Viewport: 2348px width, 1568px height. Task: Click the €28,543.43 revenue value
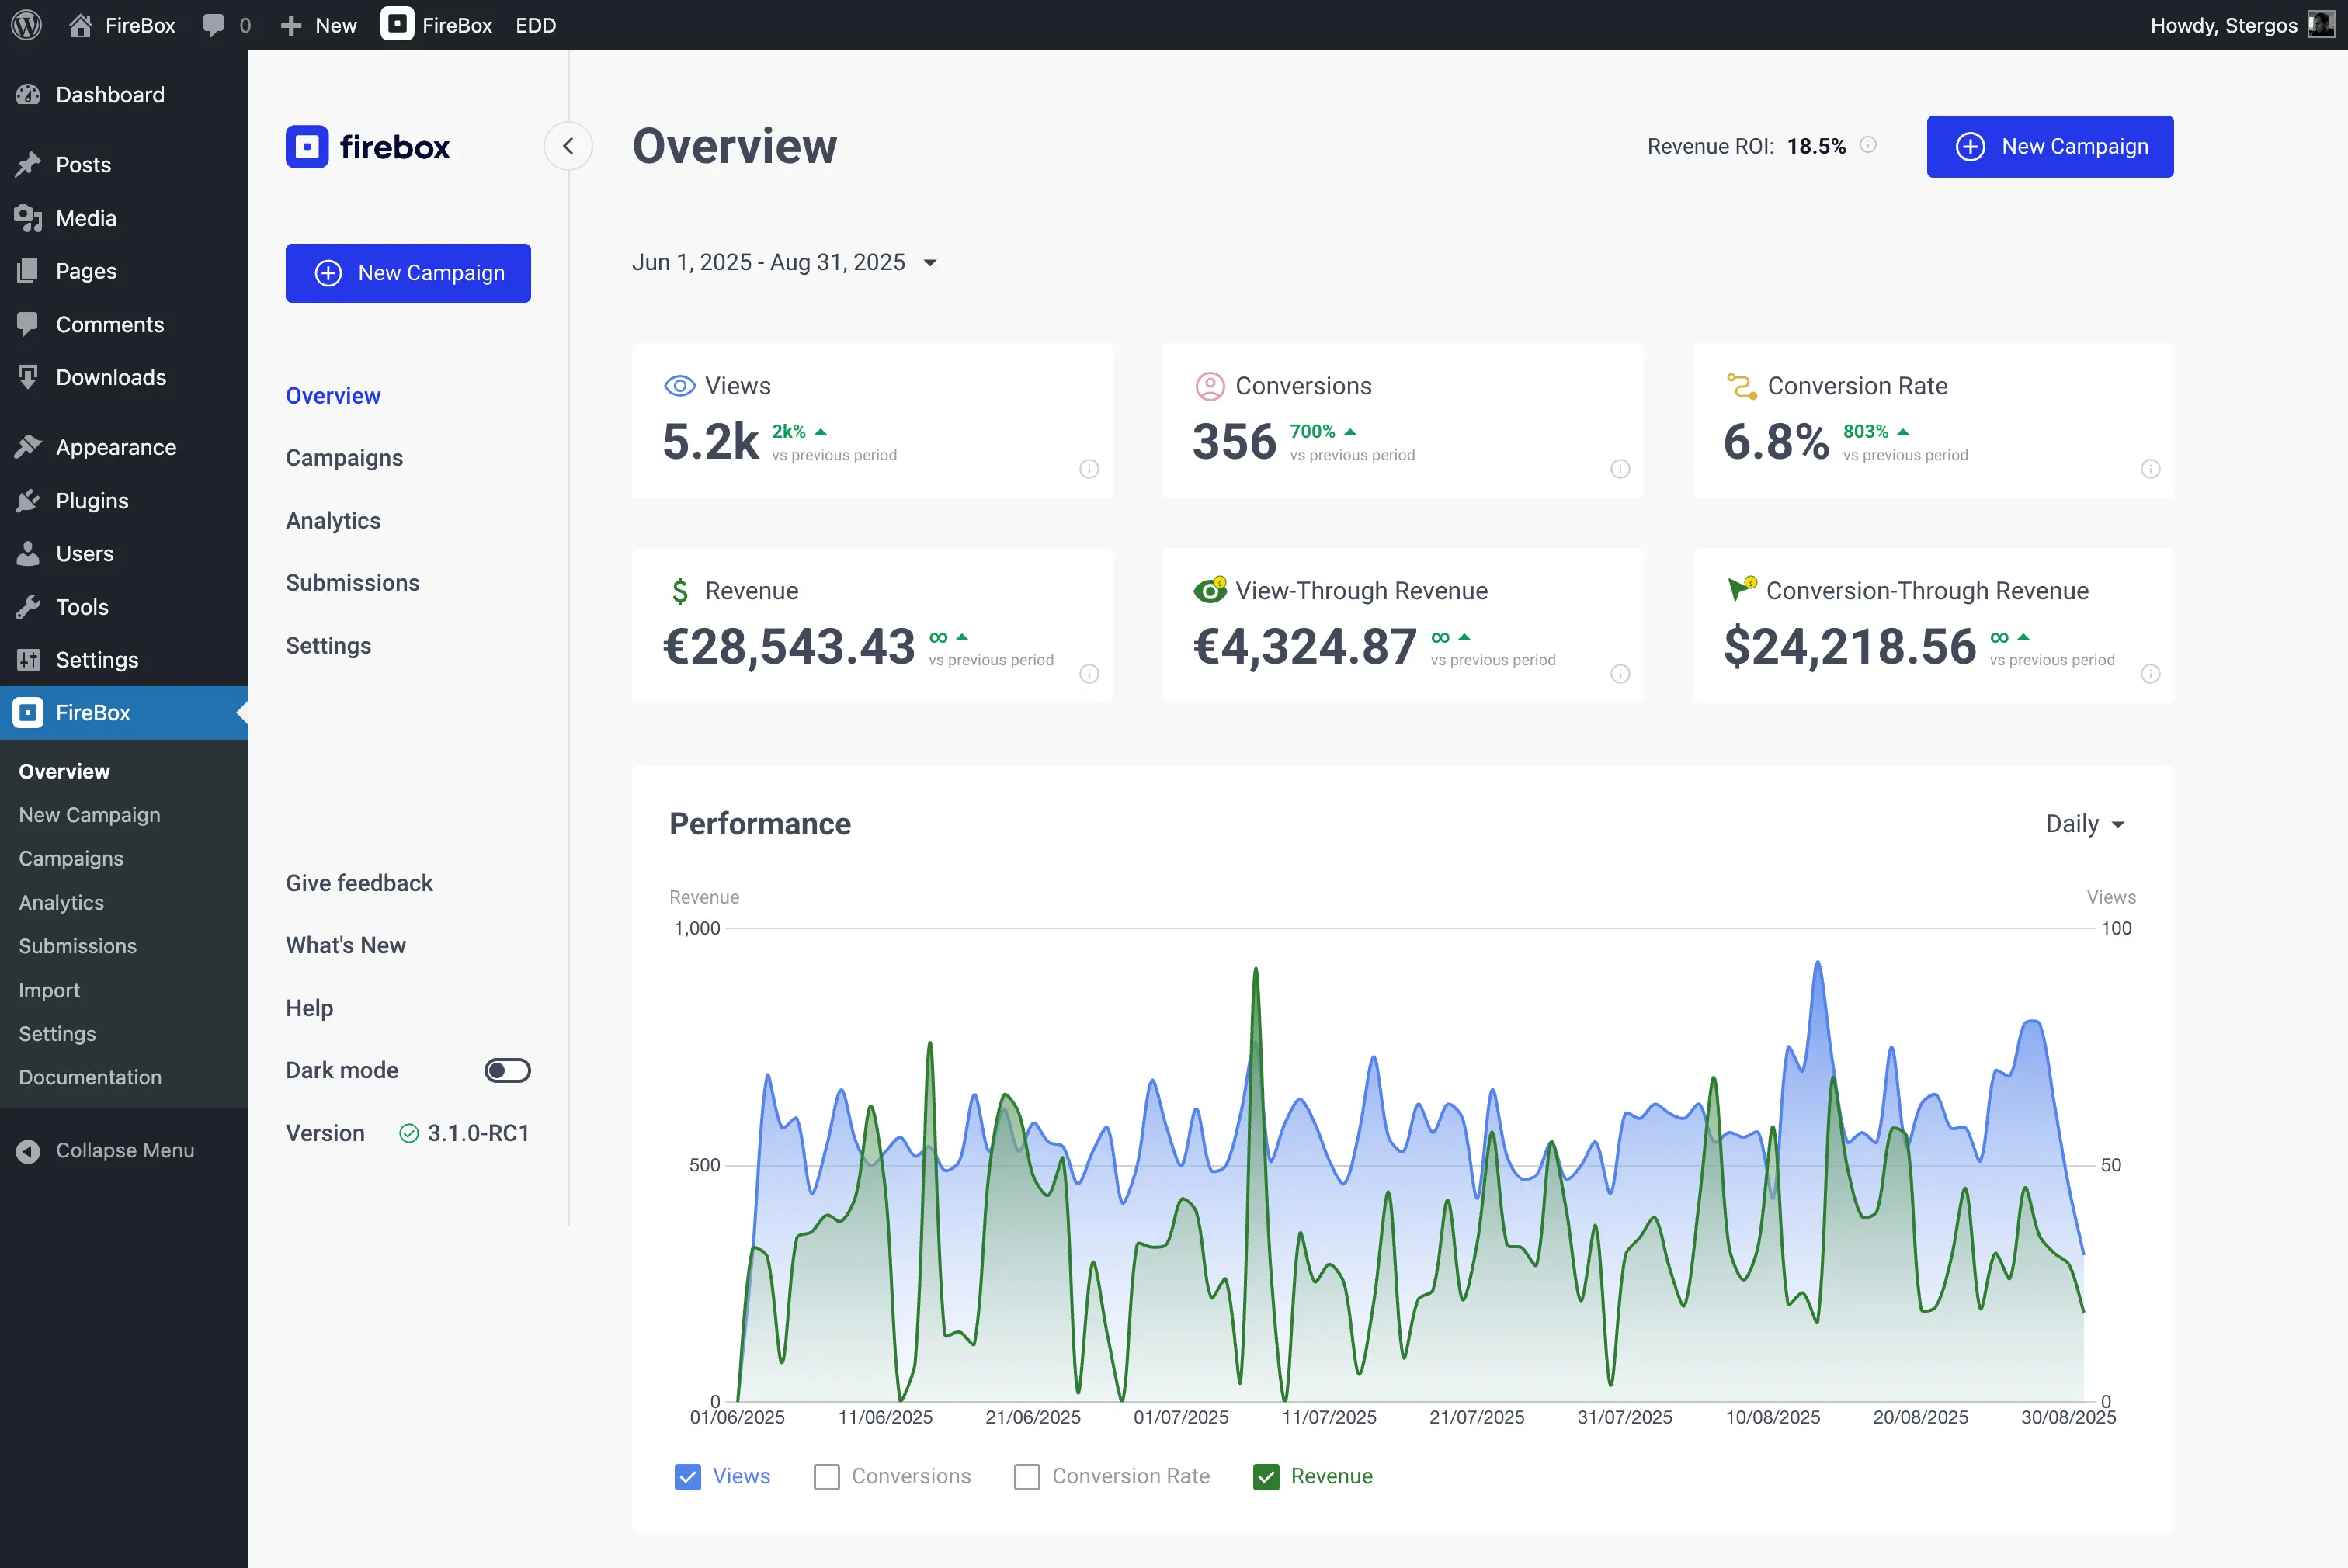[x=789, y=646]
